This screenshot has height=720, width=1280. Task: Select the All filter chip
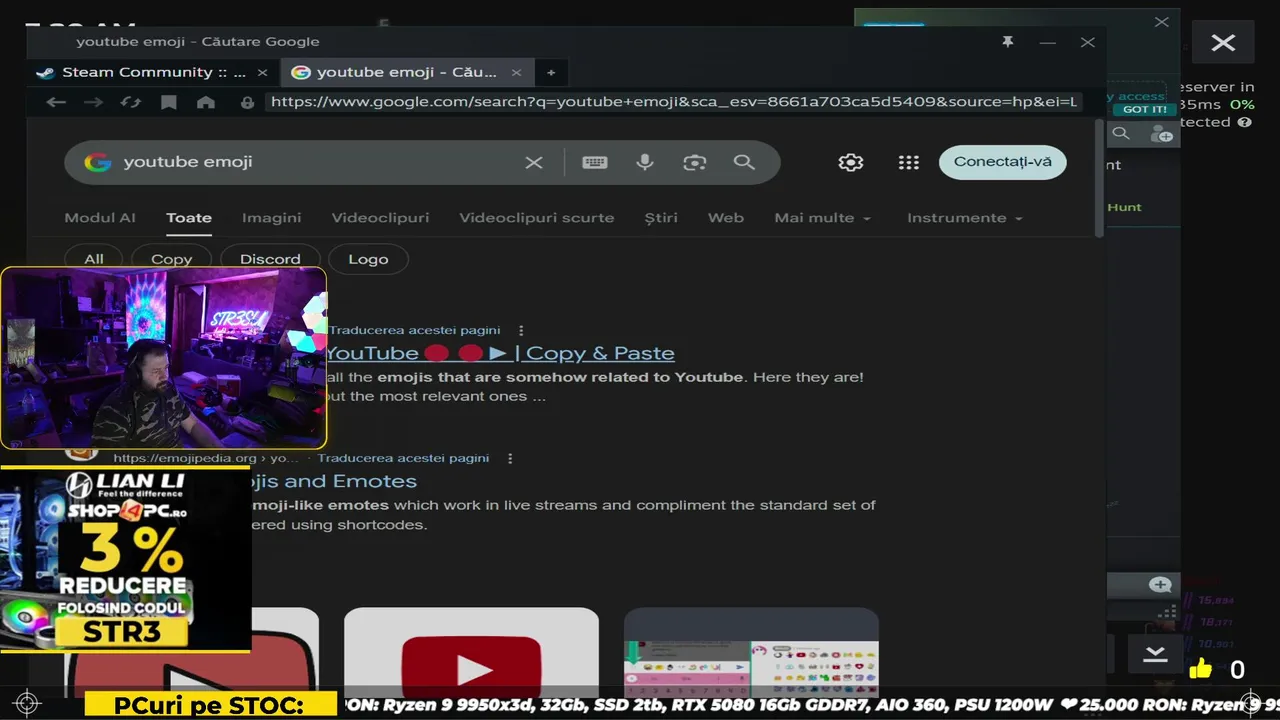pyautogui.click(x=94, y=258)
